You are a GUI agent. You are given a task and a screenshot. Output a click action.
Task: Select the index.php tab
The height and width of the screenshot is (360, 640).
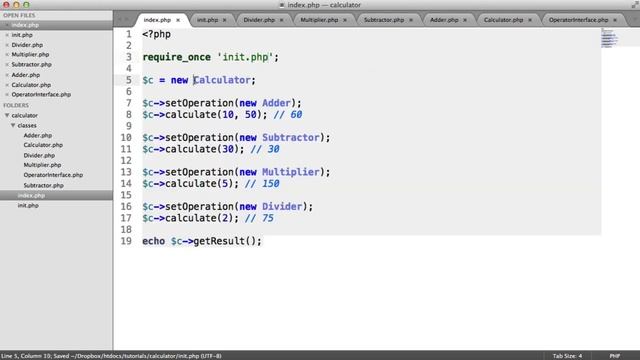pos(157,20)
